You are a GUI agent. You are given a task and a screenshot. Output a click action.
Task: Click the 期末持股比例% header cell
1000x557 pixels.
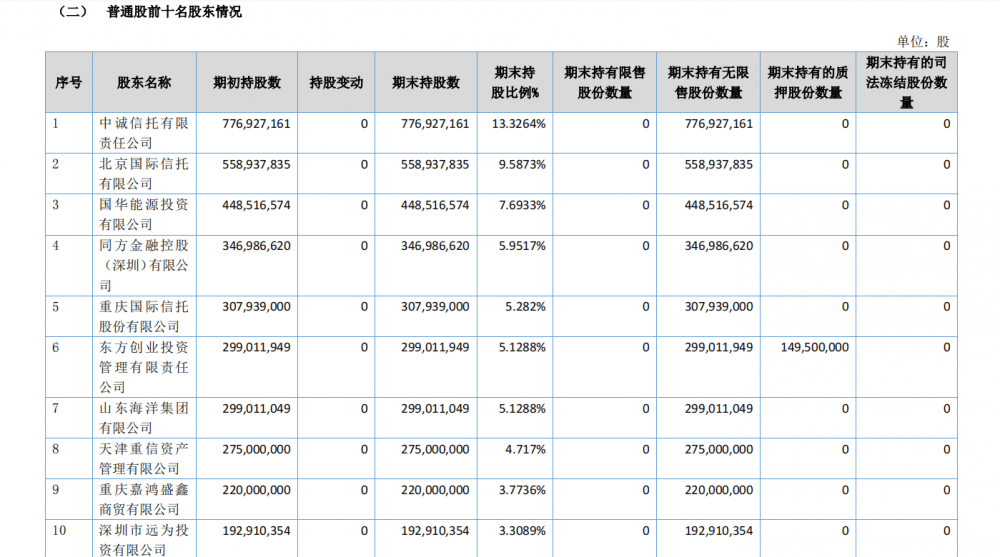pyautogui.click(x=515, y=83)
